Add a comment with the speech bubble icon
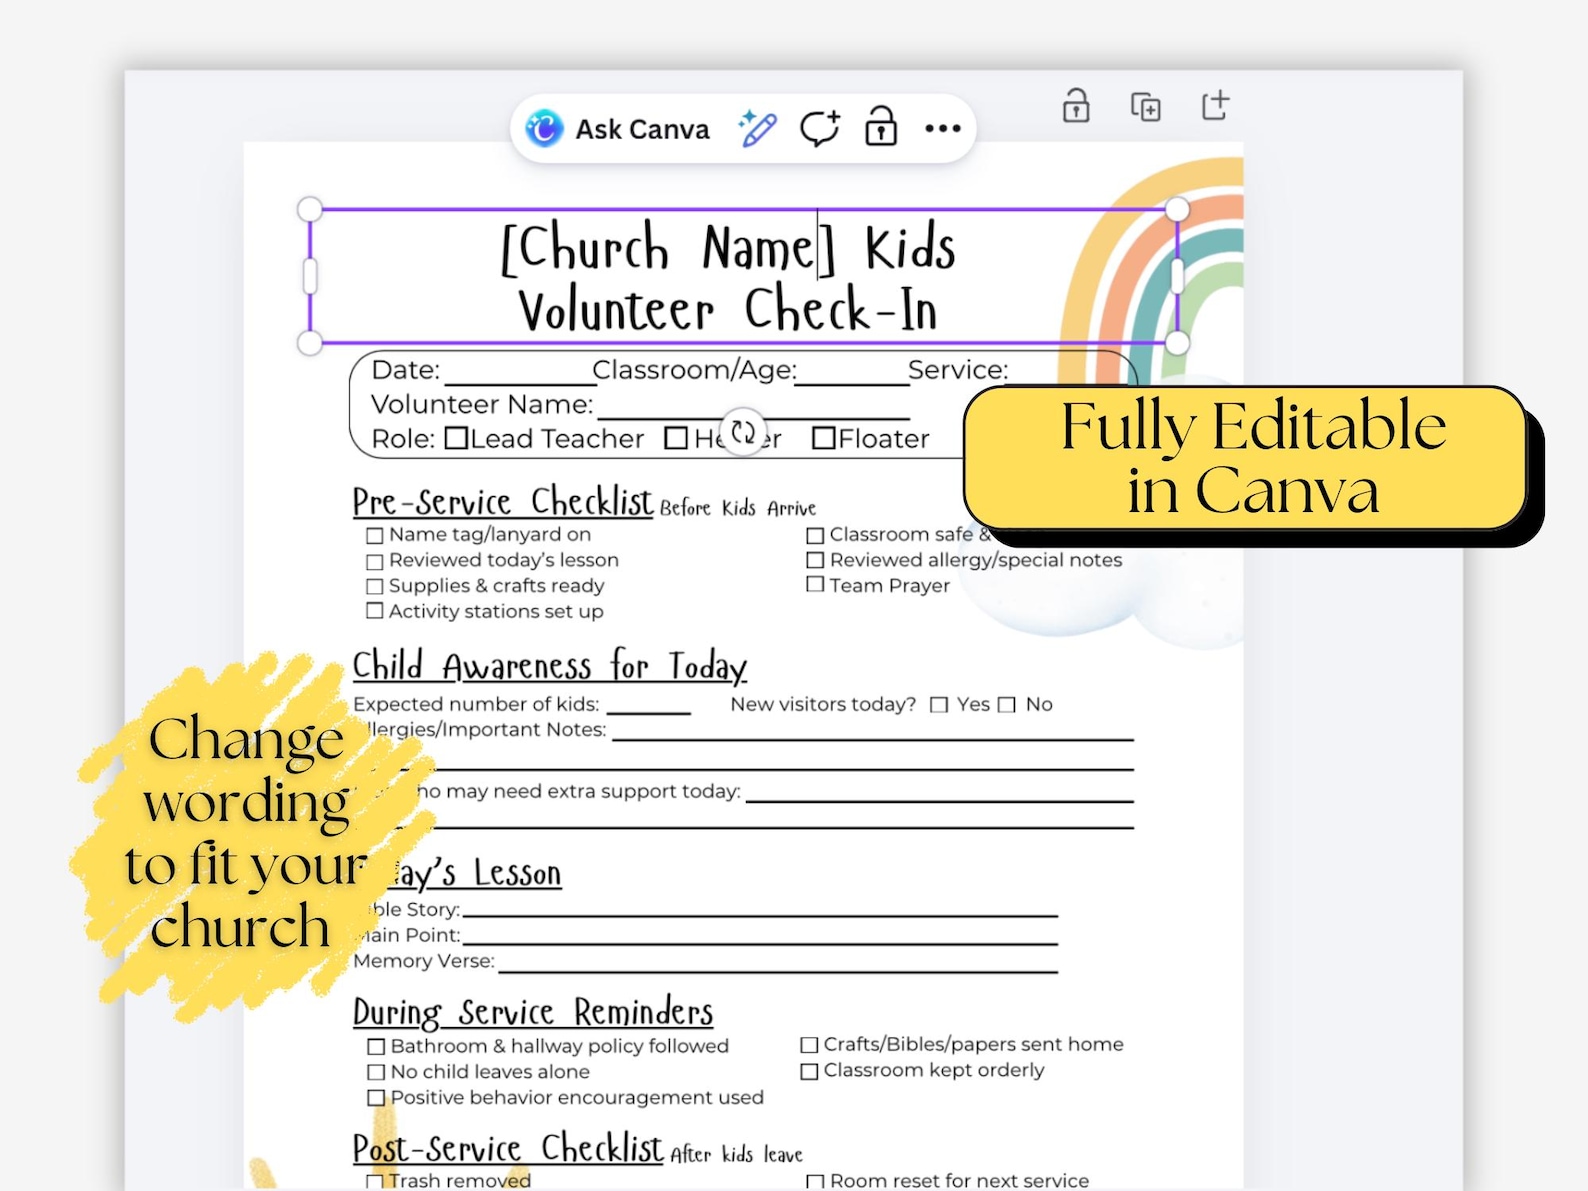The image size is (1588, 1191). coord(819,129)
